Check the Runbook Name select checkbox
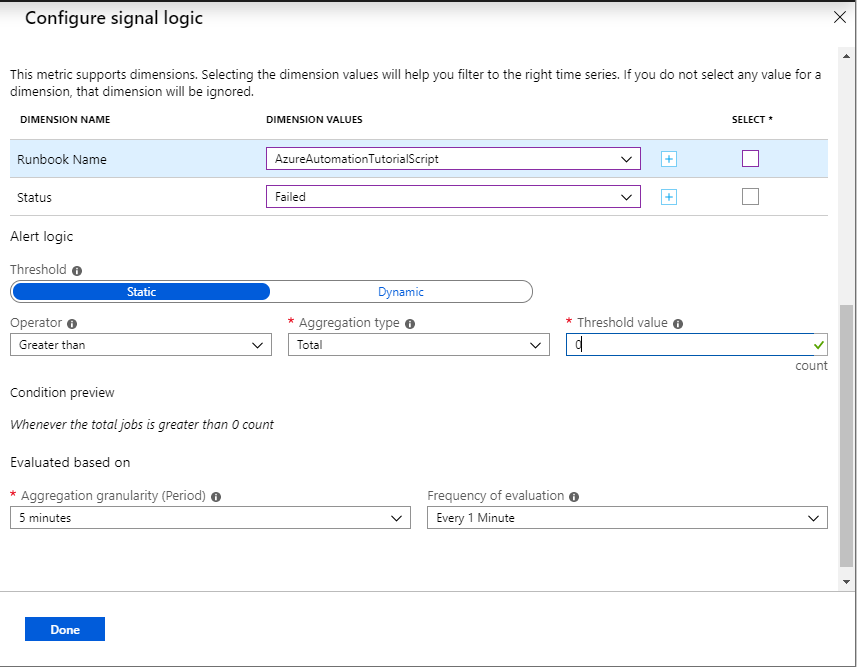 pyautogui.click(x=750, y=158)
